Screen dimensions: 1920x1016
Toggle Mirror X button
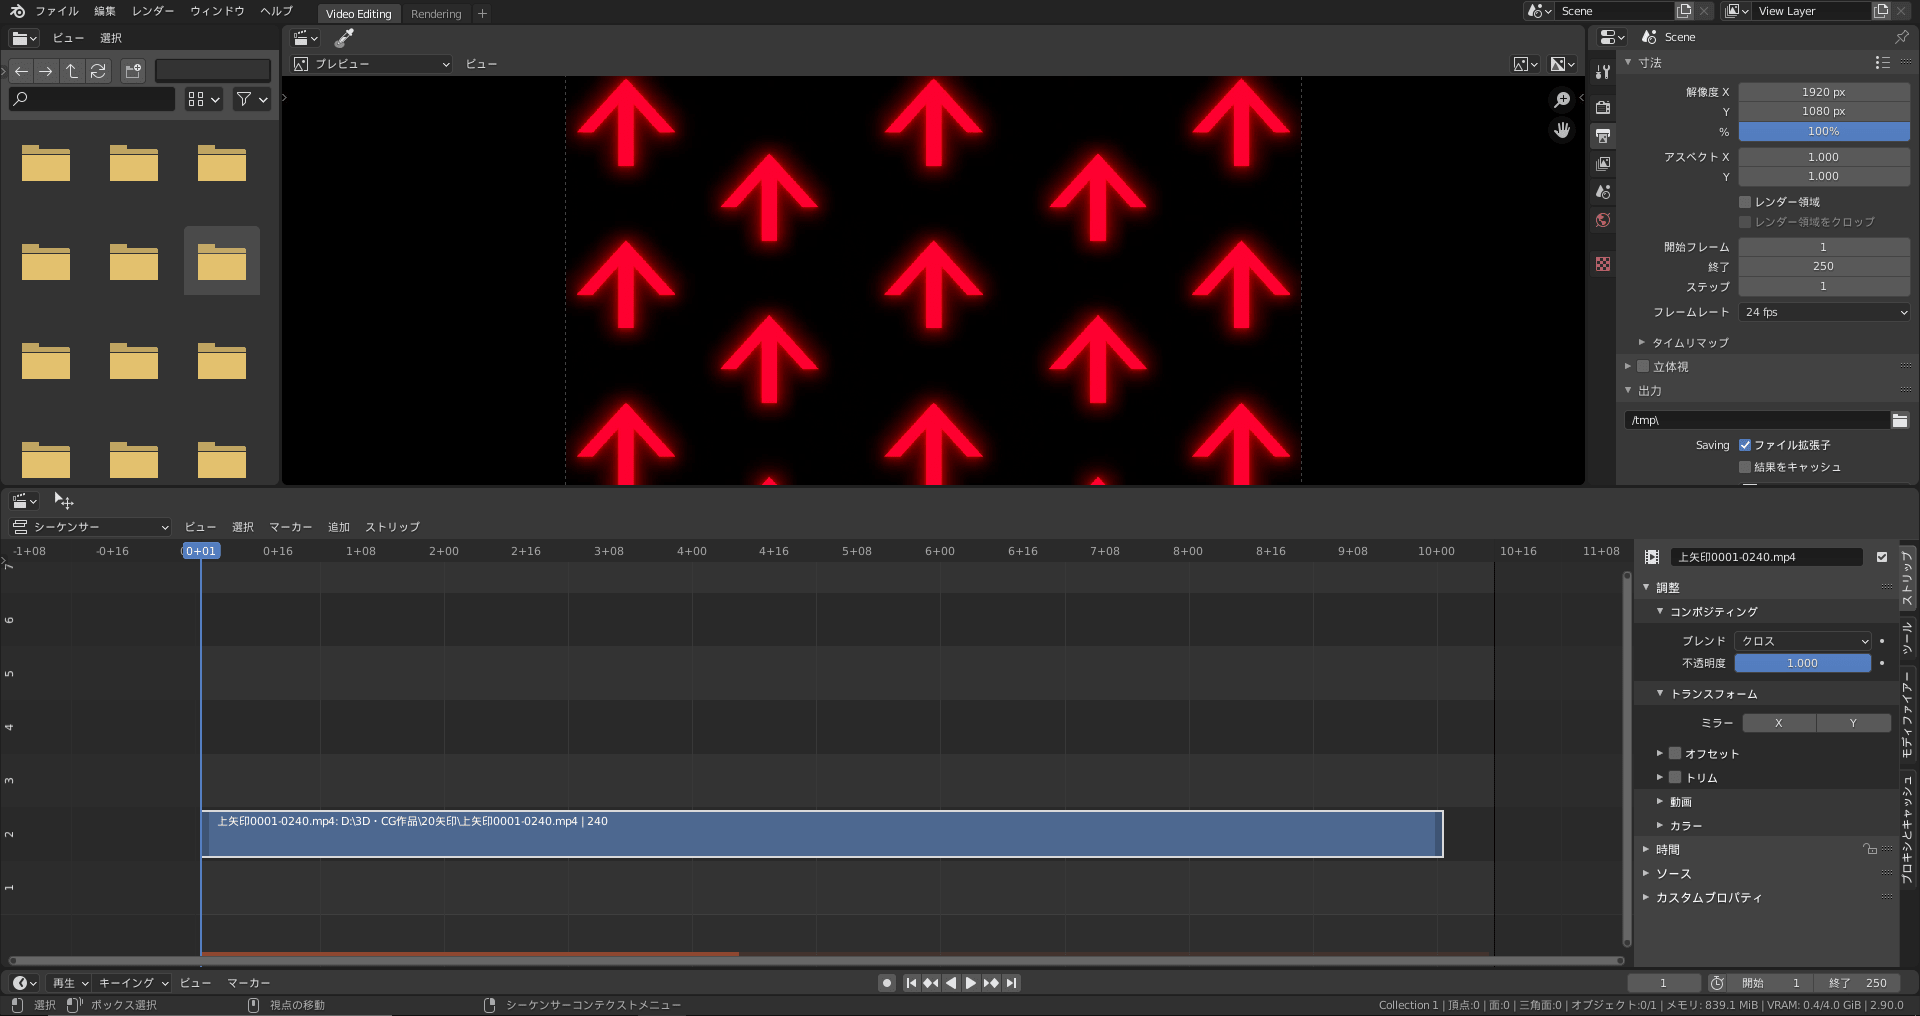[x=1779, y=723]
